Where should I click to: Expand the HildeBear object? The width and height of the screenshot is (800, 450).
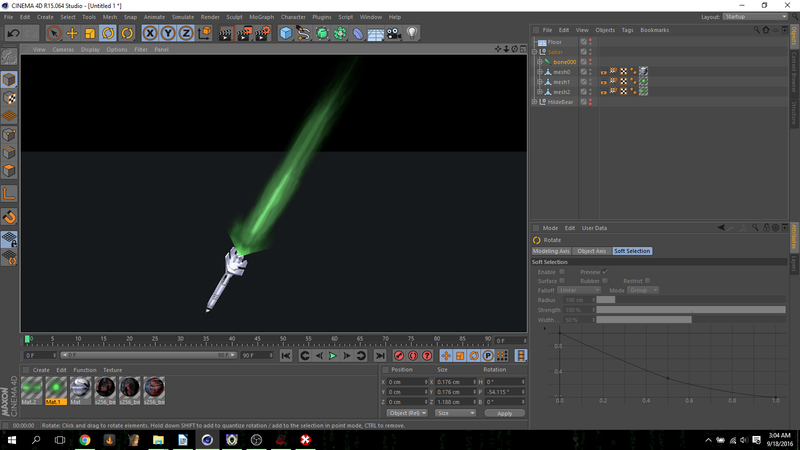(x=535, y=102)
